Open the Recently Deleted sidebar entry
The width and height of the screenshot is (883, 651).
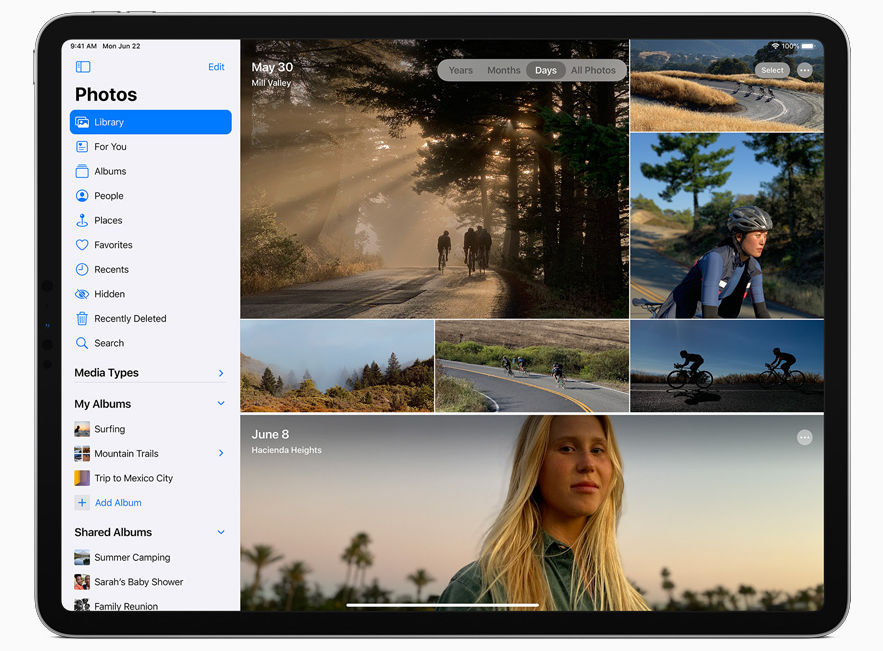click(150, 319)
